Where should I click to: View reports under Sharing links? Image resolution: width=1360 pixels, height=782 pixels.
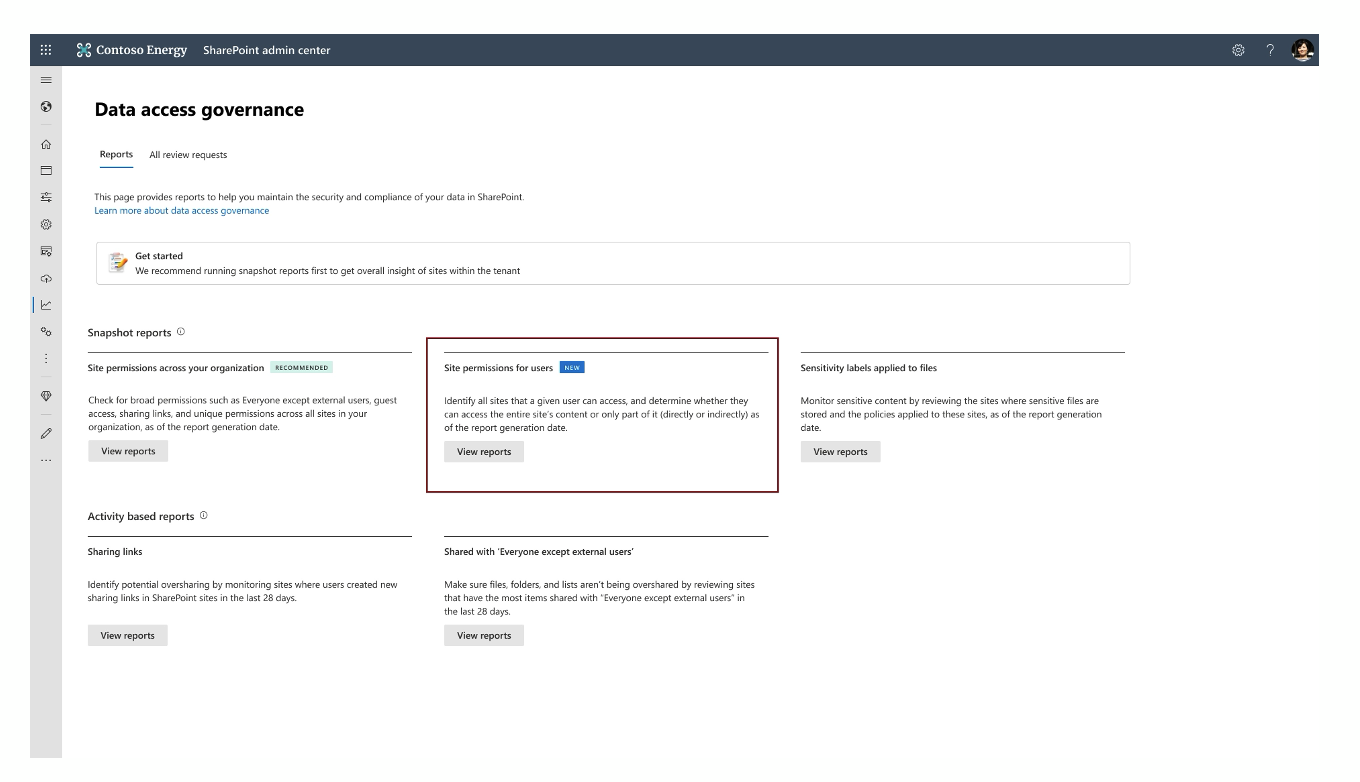(x=127, y=636)
